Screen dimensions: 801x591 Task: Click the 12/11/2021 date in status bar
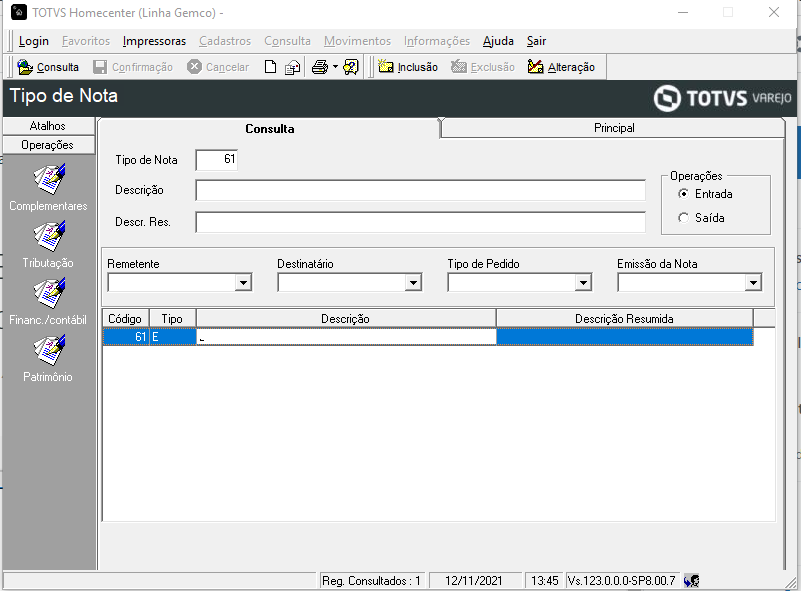coord(474,581)
